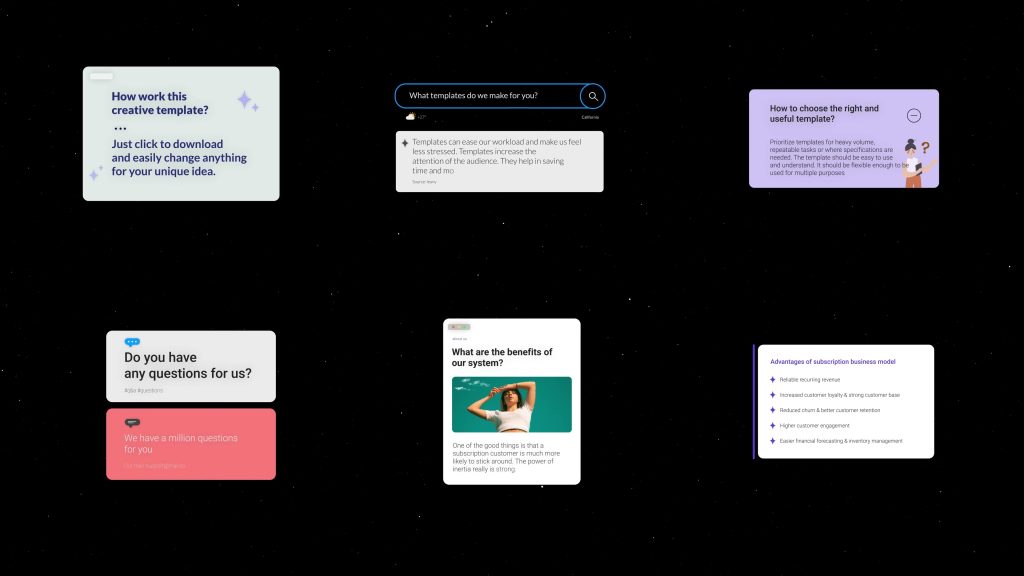
Task: Click the dark chat bubble on red card
Action: [132, 423]
